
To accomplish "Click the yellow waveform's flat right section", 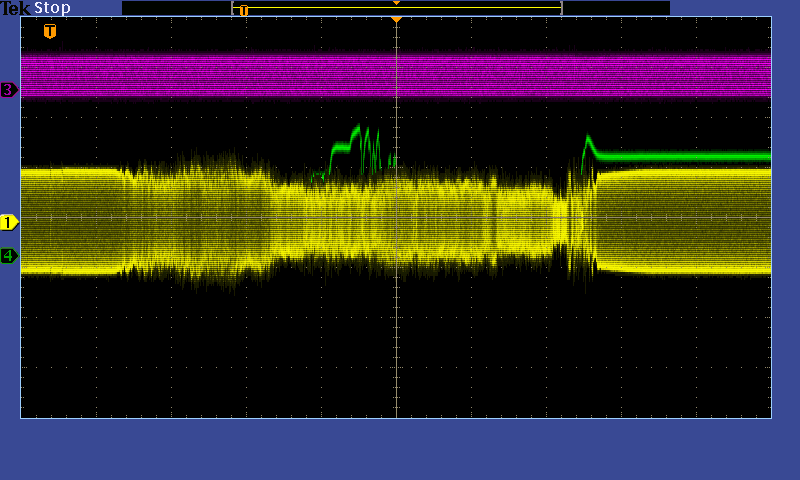I will pyautogui.click(x=690, y=220).
